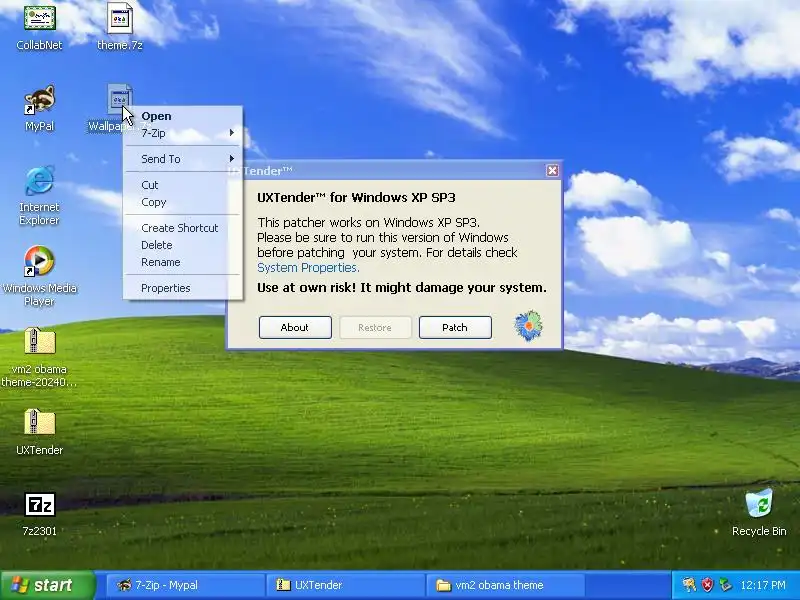The image size is (800, 600).
Task: Select the vm2 obama theme zip folder
Action: 39,341
